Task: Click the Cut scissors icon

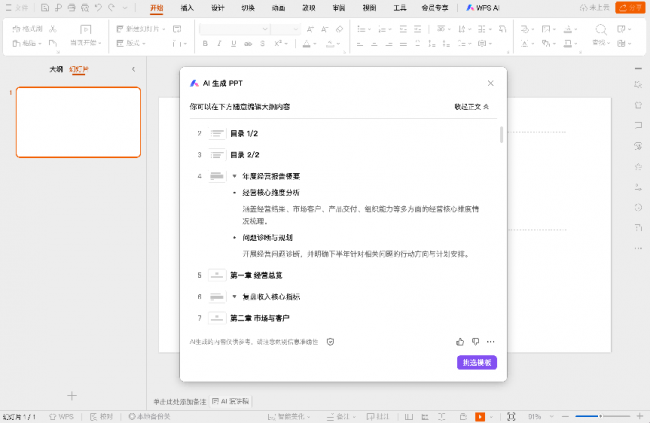Action: (53, 29)
